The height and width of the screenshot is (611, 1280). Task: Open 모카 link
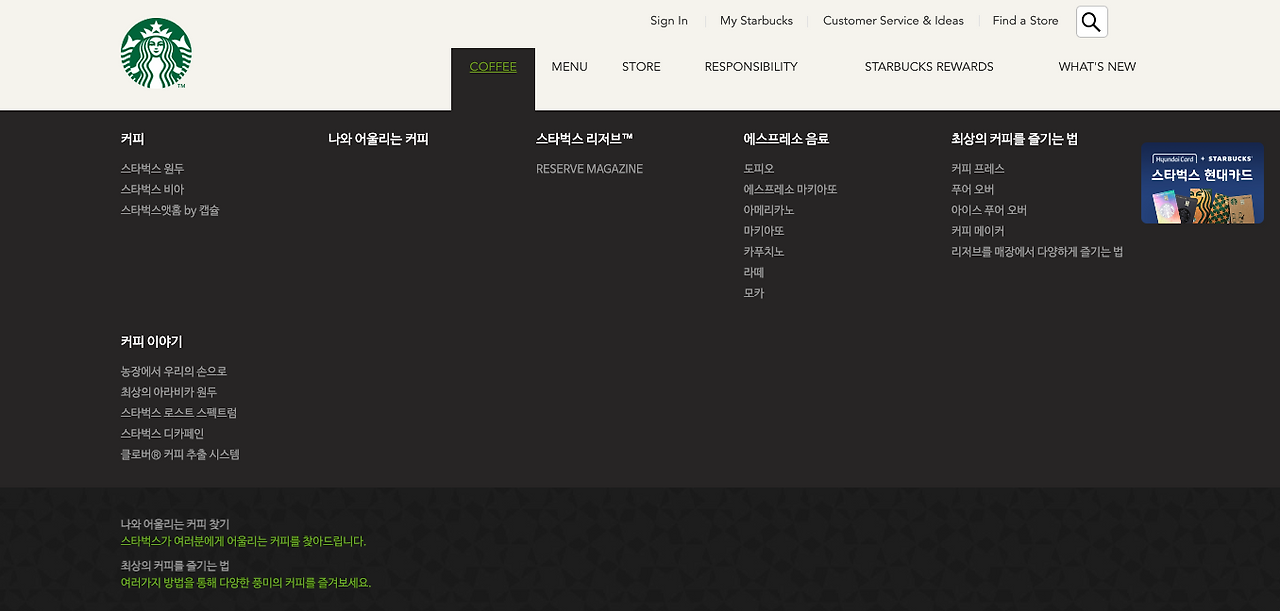click(753, 294)
